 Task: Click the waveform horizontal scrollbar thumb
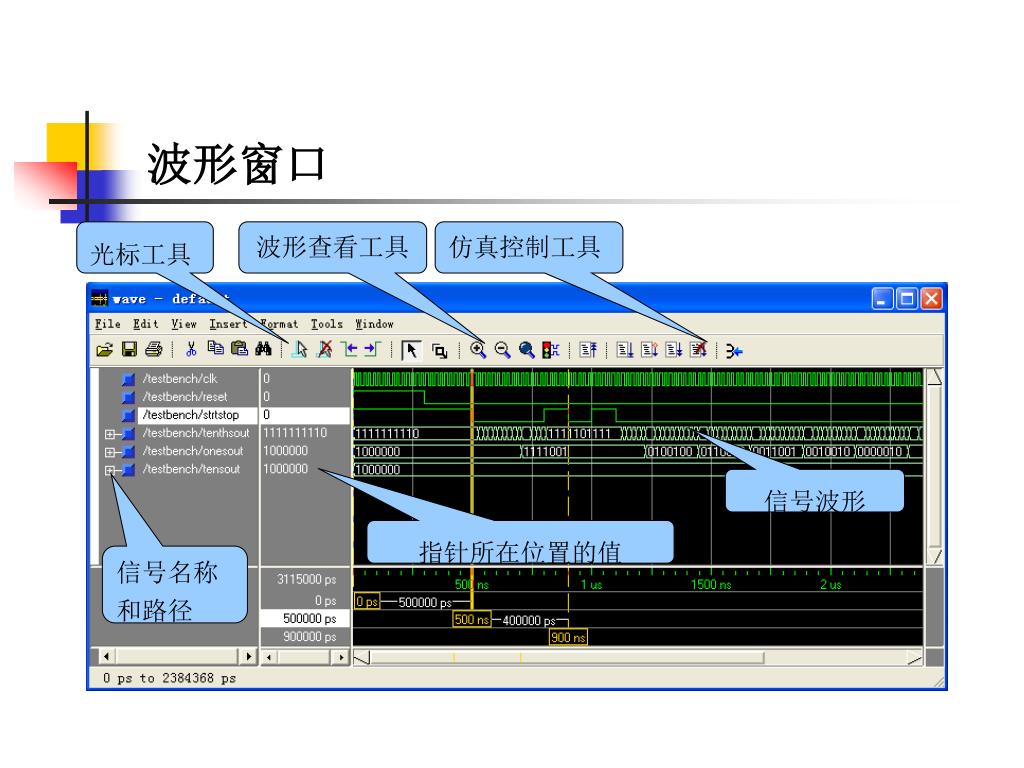(567, 658)
